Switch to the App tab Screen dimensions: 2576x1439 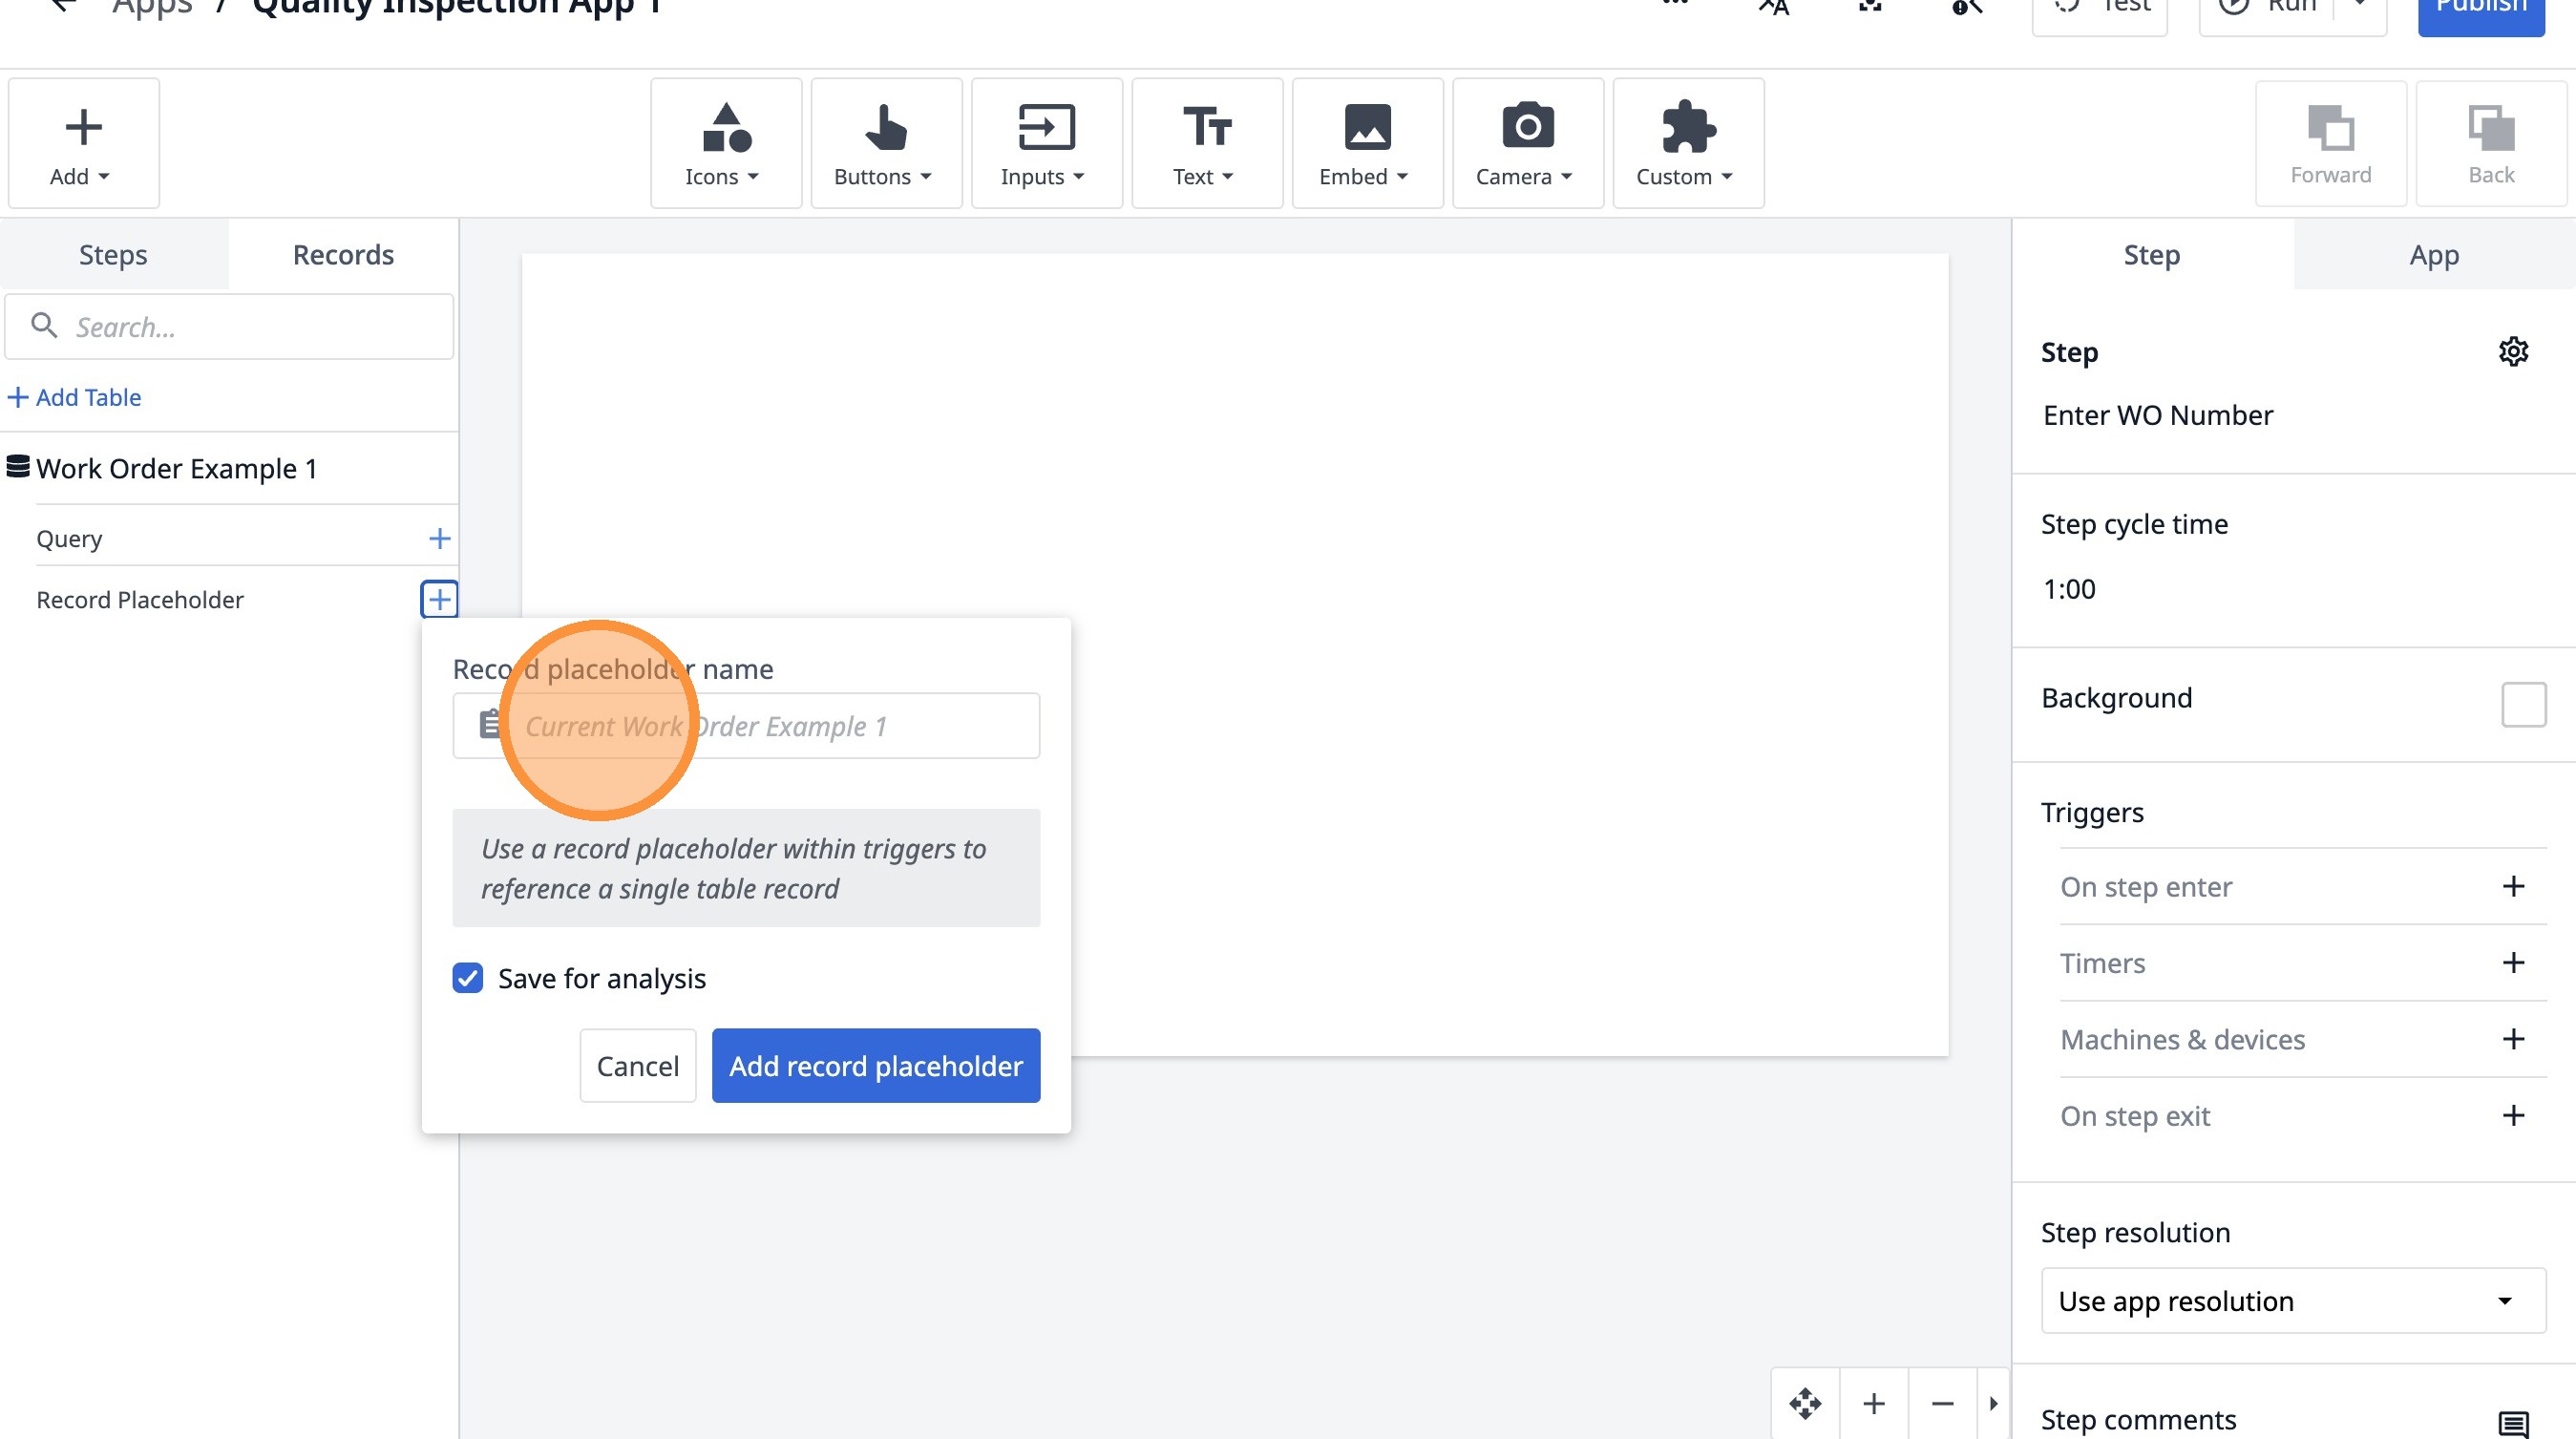(2433, 255)
